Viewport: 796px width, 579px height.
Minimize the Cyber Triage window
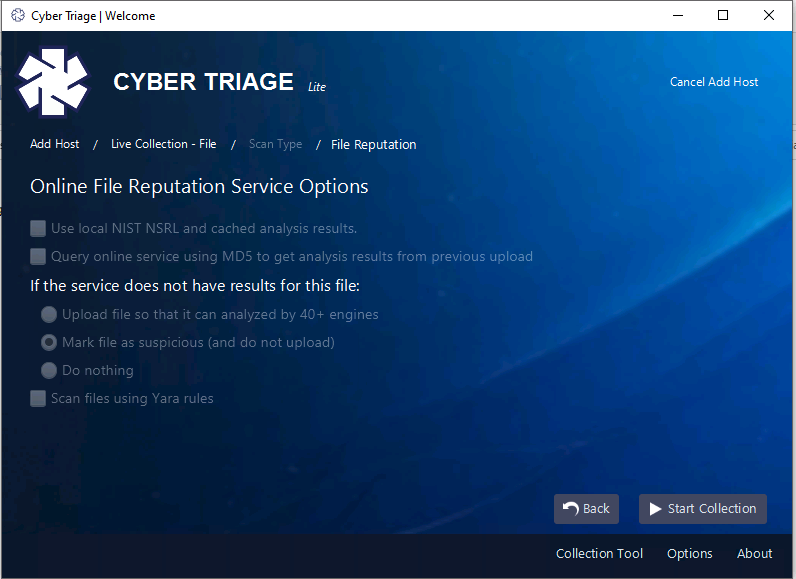coord(678,15)
